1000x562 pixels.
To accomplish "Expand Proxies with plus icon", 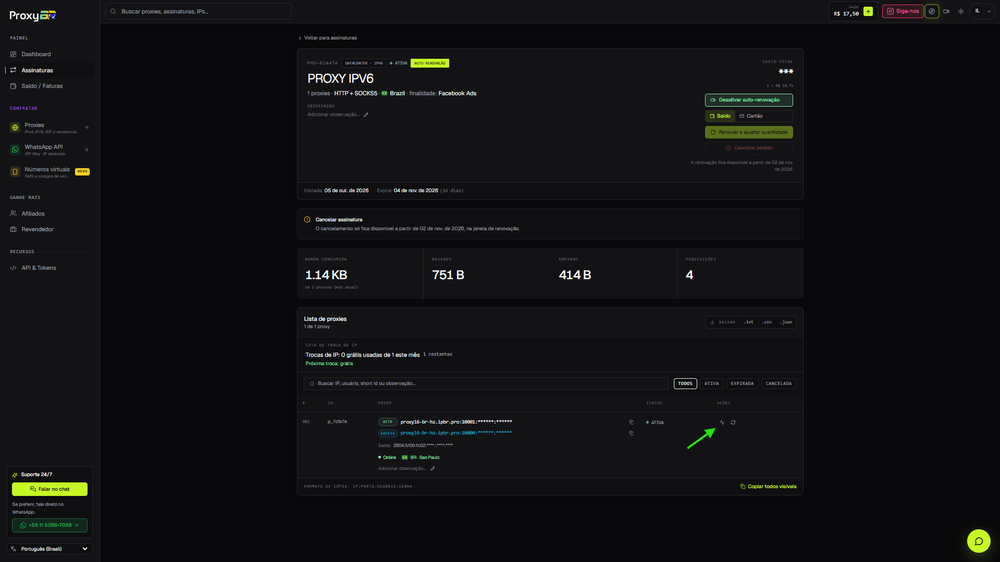I will point(87,128).
